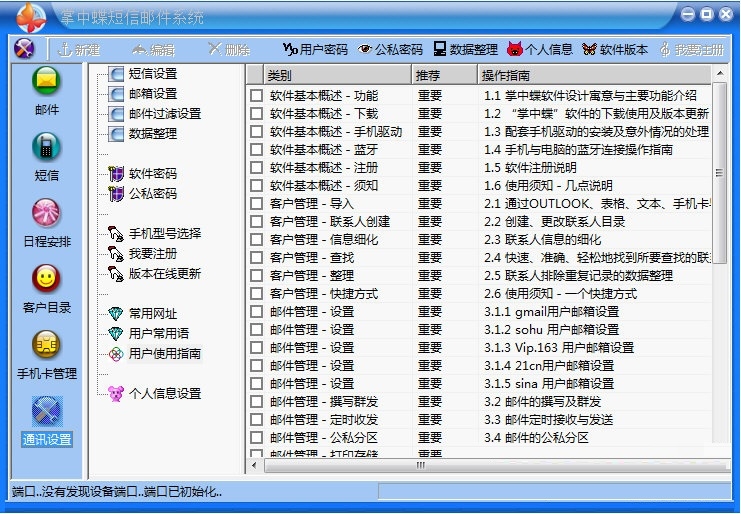This screenshot has width=741, height=514.
Task: Click the vertical scrollbar up arrow
Action: click(720, 73)
